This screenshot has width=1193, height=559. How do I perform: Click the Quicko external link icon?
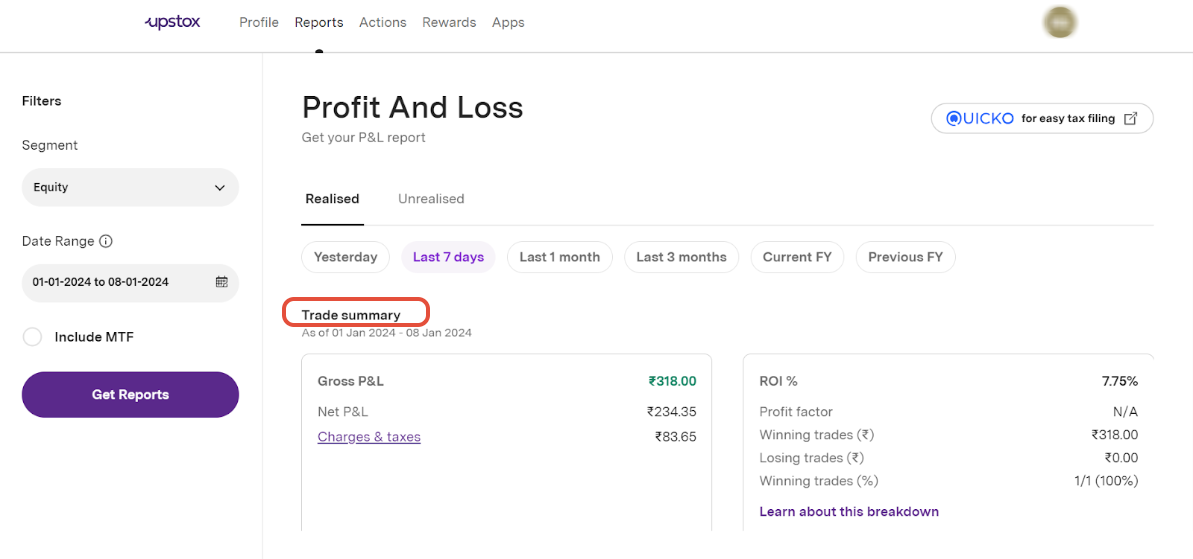click(1131, 118)
